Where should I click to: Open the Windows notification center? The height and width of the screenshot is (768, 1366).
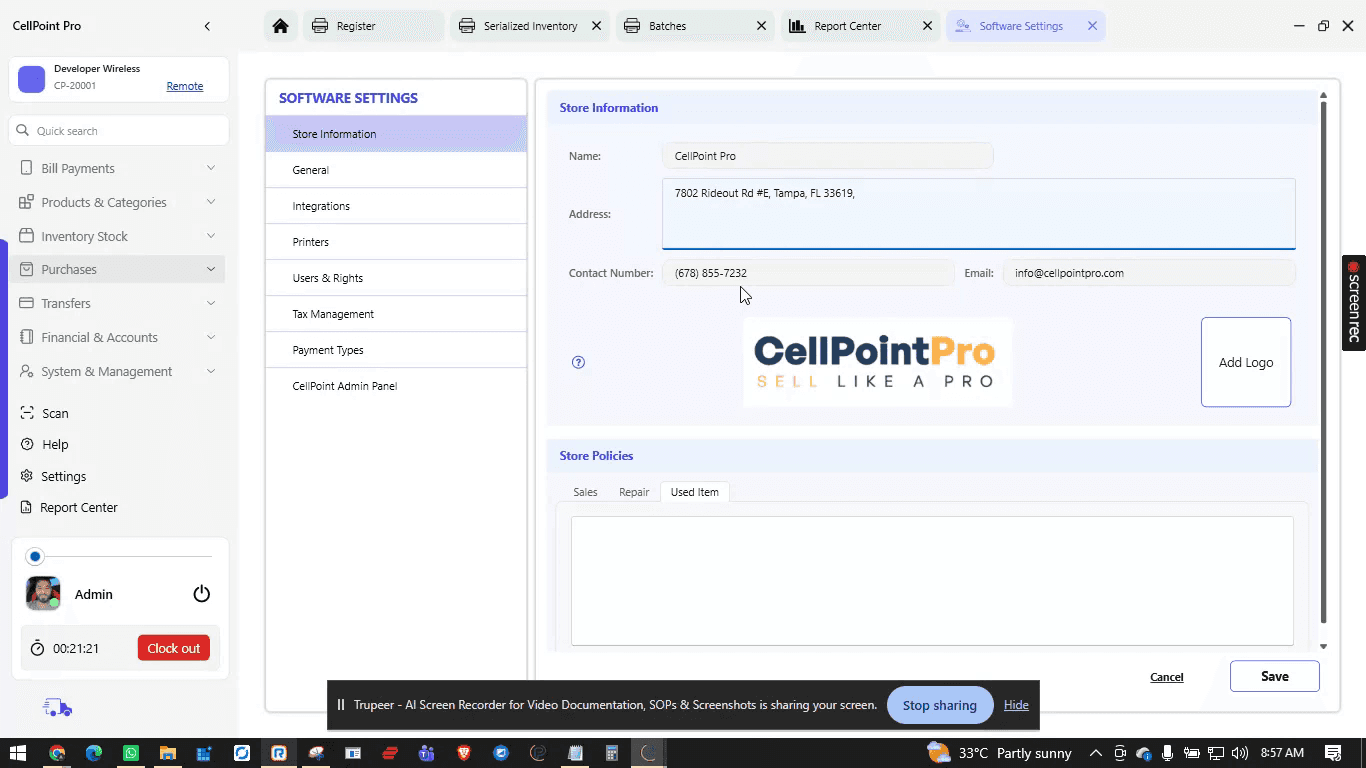tap(1333, 753)
